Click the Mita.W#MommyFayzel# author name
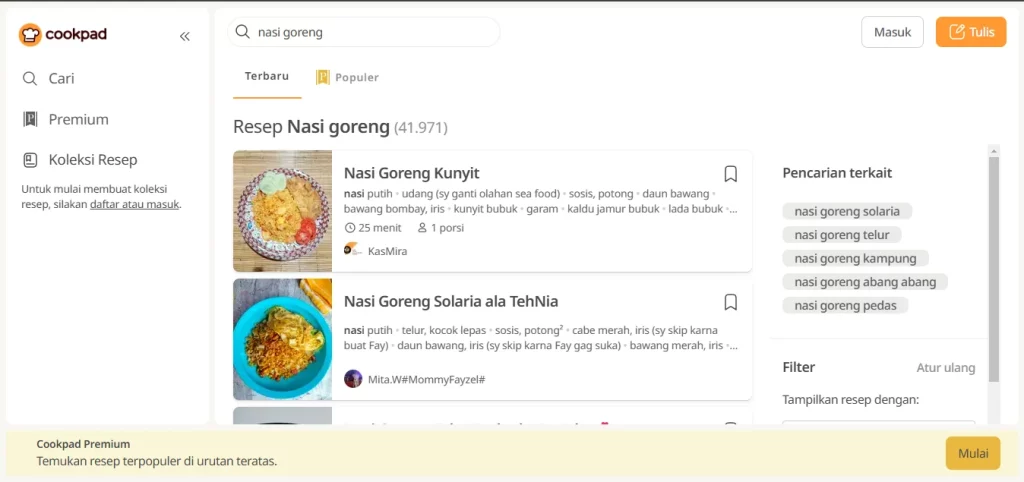Screen dimensions: 1024x482 coord(426,379)
